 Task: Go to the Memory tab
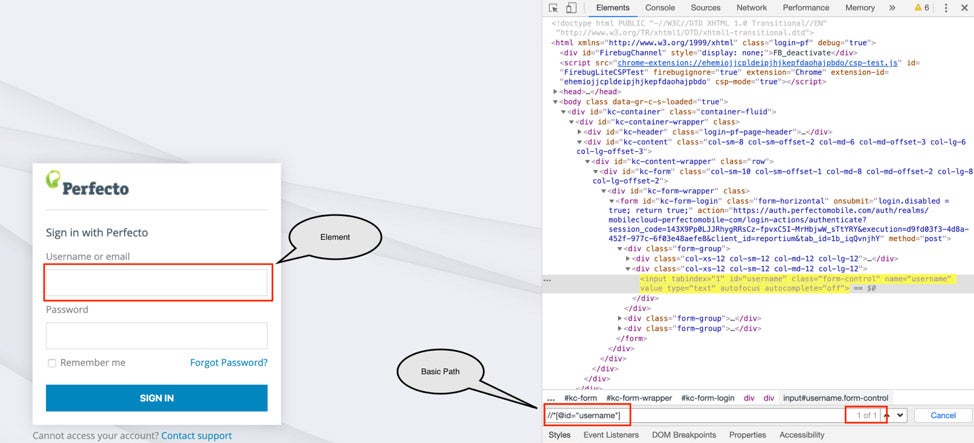(x=860, y=8)
